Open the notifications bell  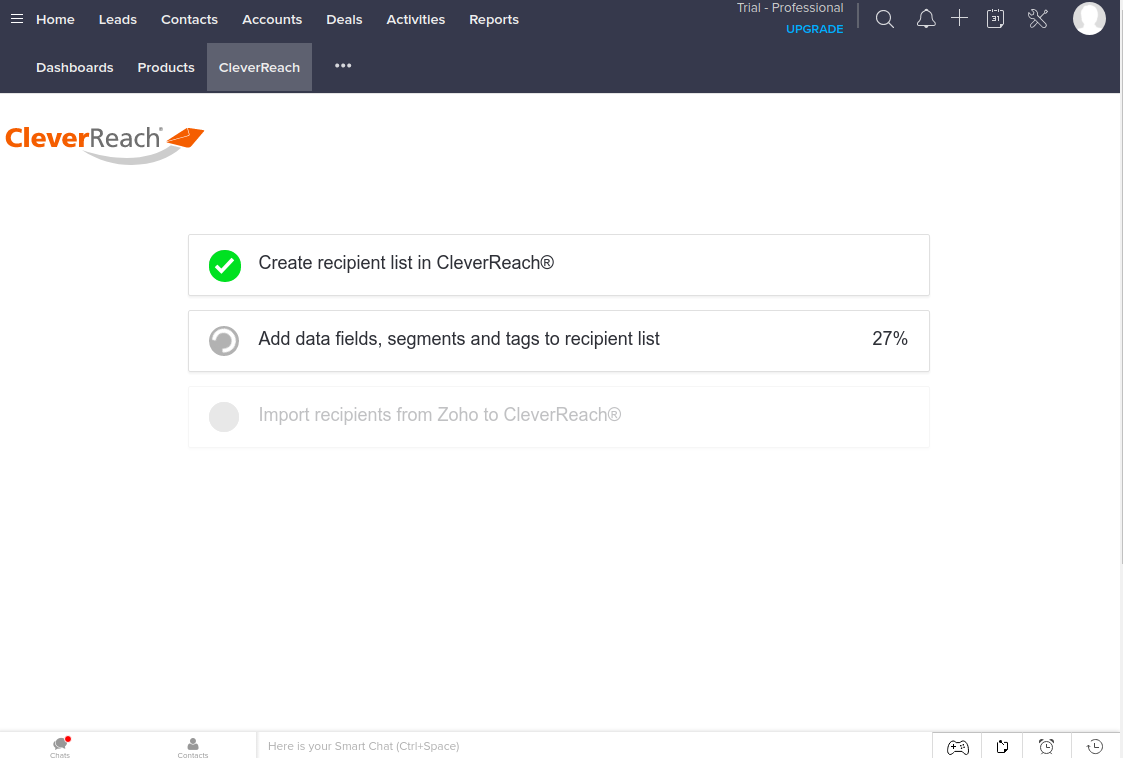pos(926,19)
